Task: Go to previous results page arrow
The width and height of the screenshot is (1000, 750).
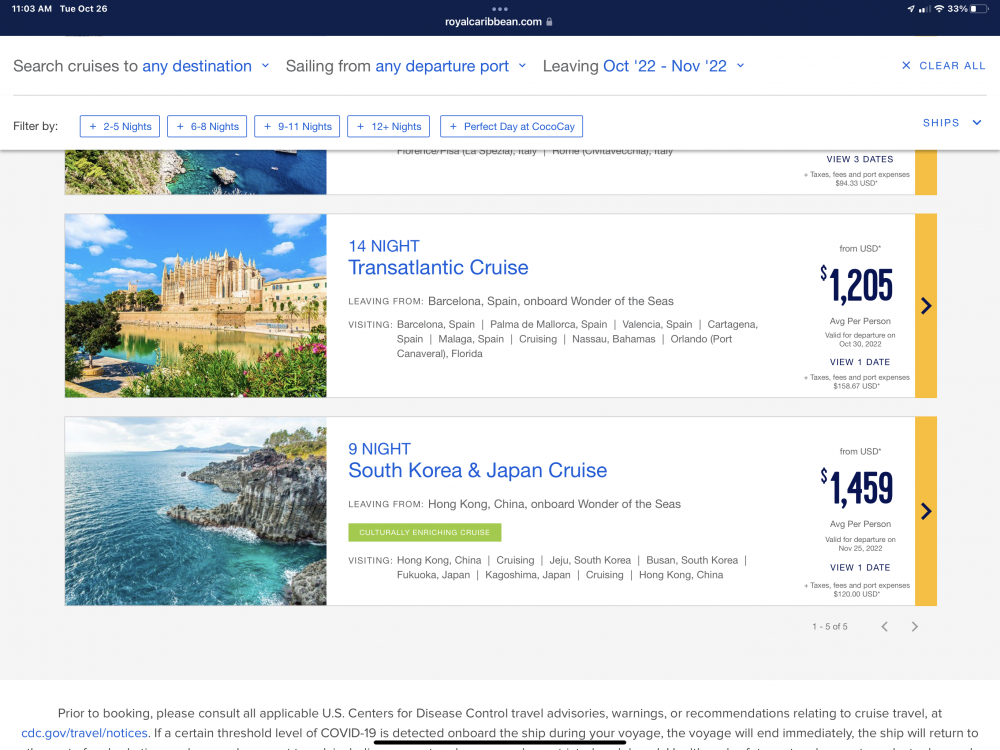Action: tap(884, 627)
